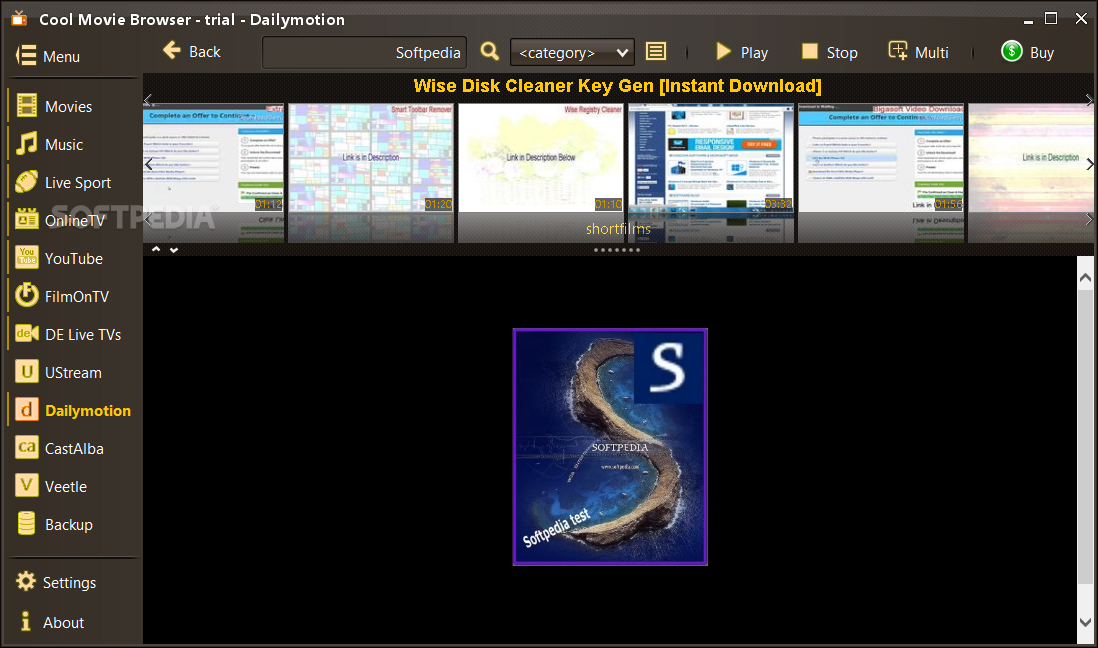Open the Live Sport section
The image size is (1098, 648).
tap(64, 182)
